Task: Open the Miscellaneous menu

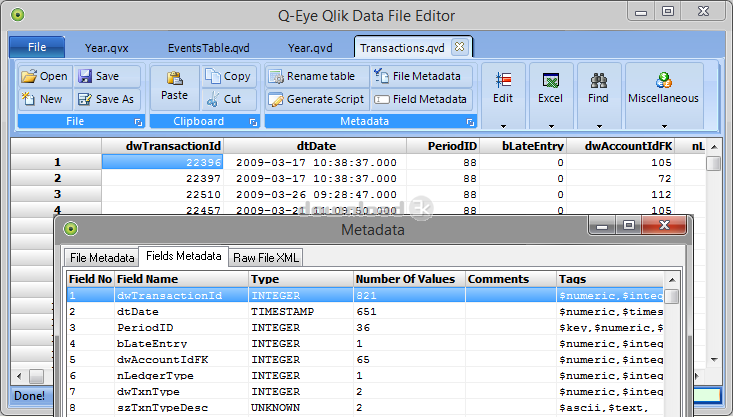Action: pyautogui.click(x=663, y=95)
